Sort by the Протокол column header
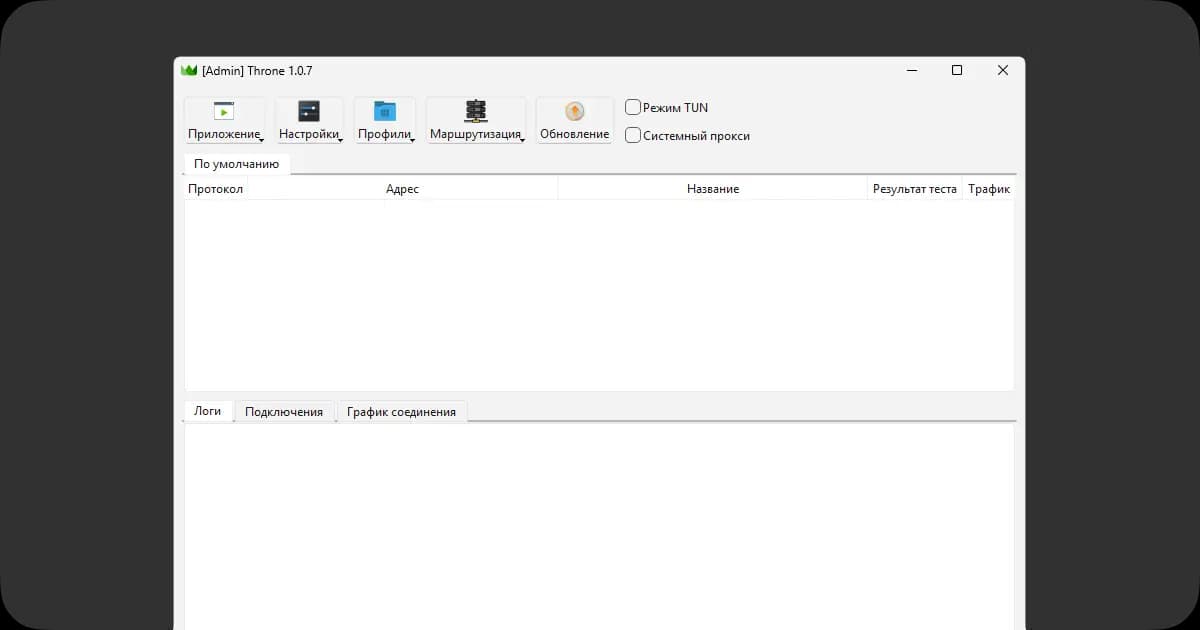Image resolution: width=1200 pixels, height=630 pixels. pyautogui.click(x=216, y=189)
